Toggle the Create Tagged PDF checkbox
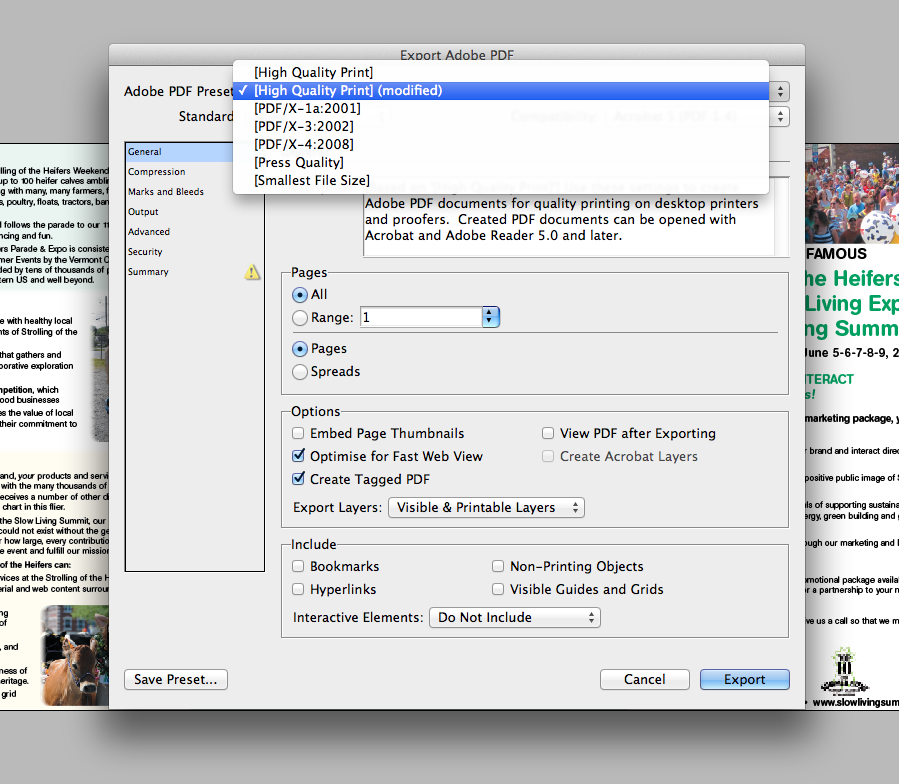The image size is (899, 784). tap(298, 479)
